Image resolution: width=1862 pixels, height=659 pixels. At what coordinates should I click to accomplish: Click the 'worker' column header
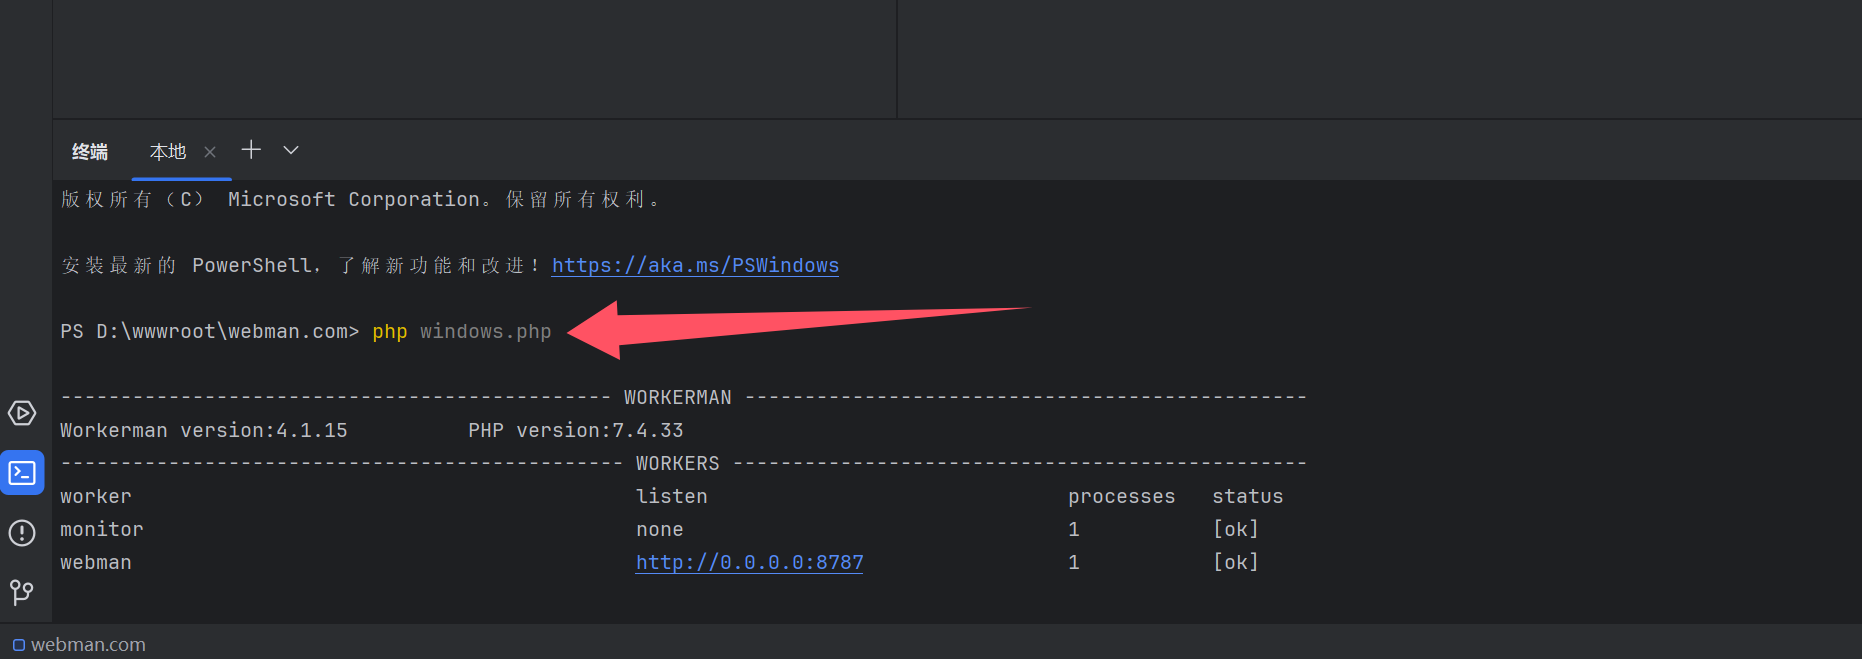(96, 496)
